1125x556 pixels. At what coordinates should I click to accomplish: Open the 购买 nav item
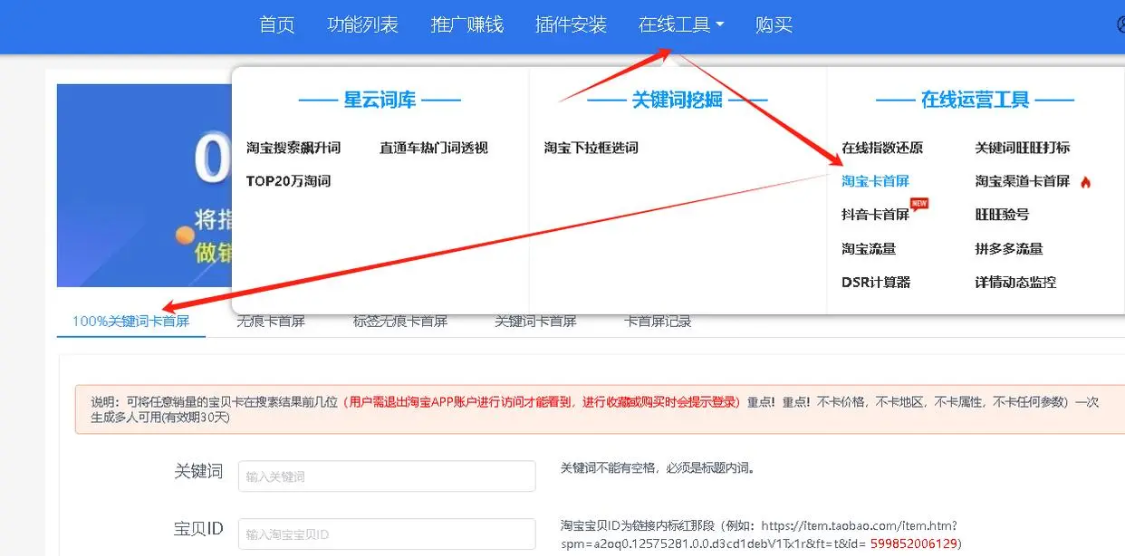point(773,25)
